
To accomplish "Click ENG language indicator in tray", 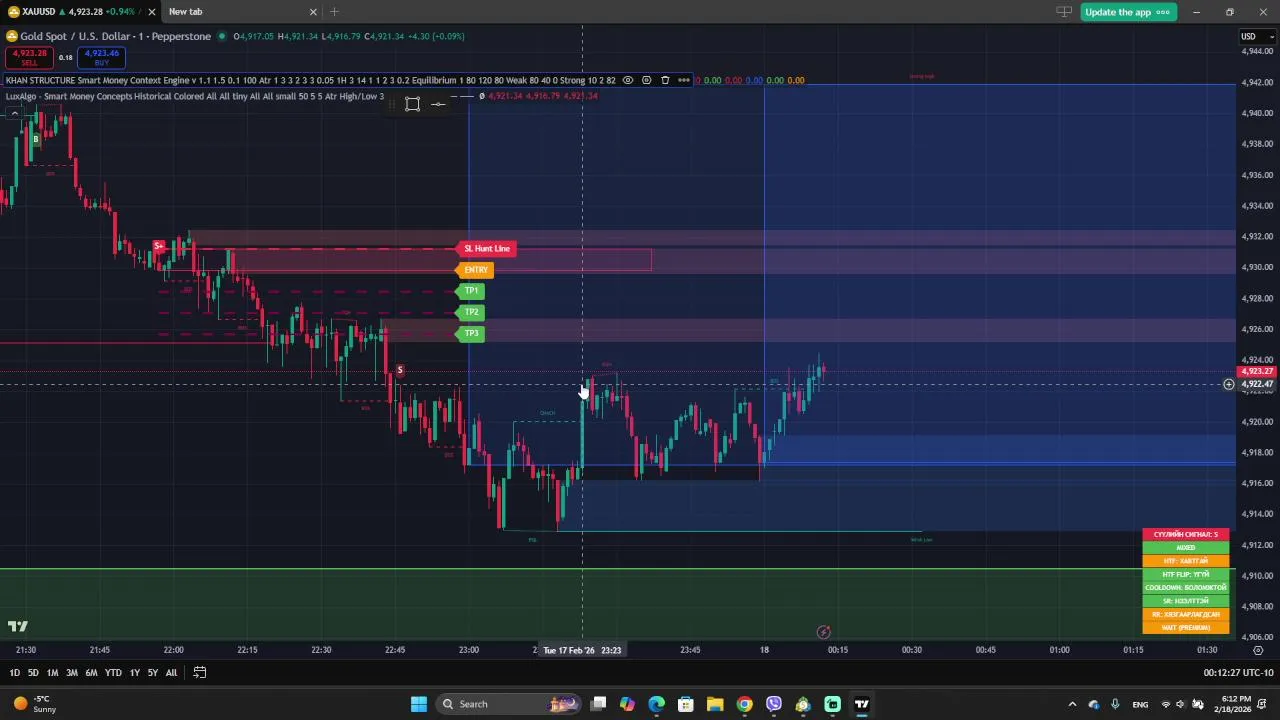I will pos(1140,705).
